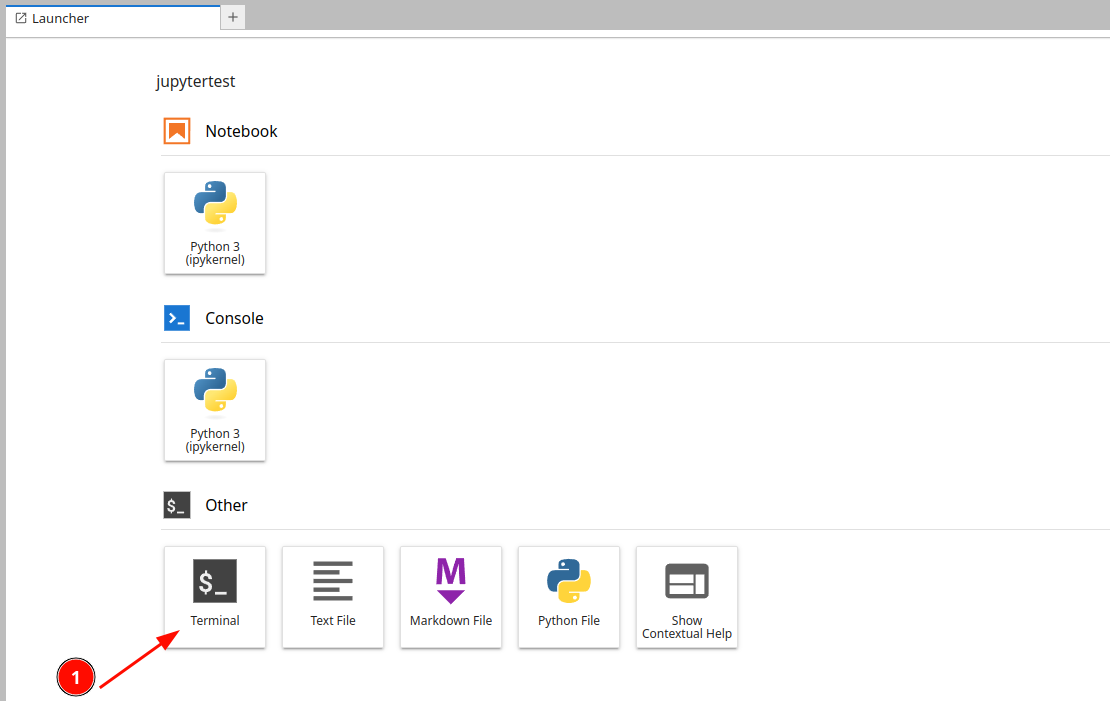
Task: Create a new Text File
Action: [333, 596]
